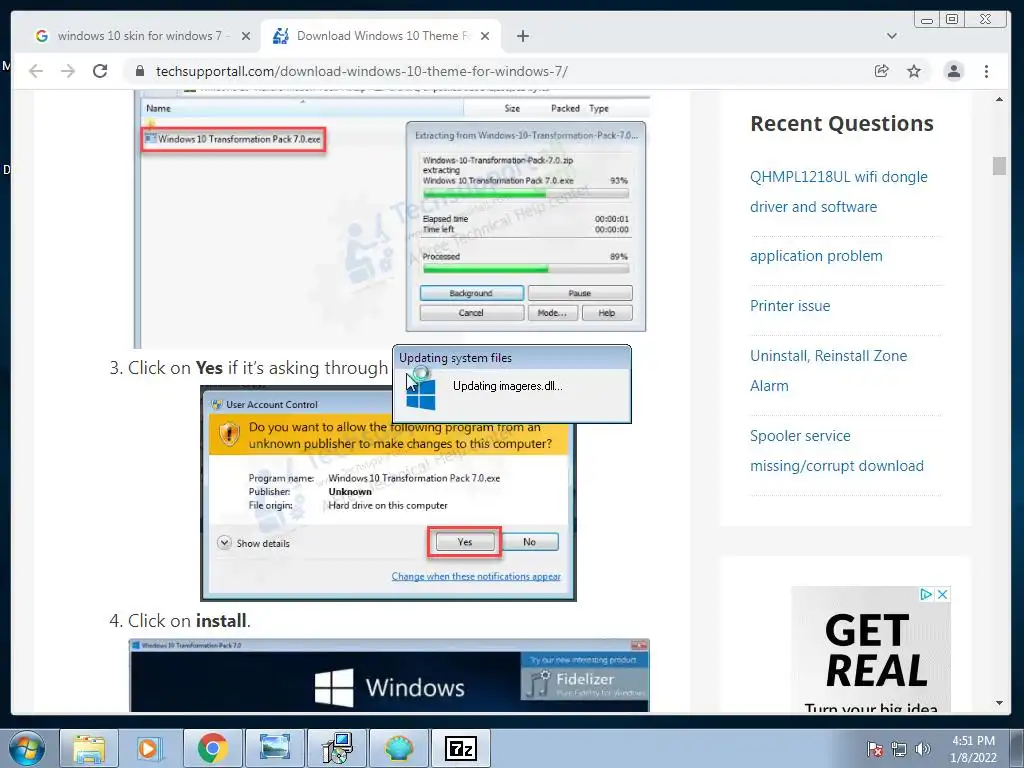Open 'Uninstall, Reinstall Zone Alarm' link
The height and width of the screenshot is (768, 1024).
click(828, 371)
